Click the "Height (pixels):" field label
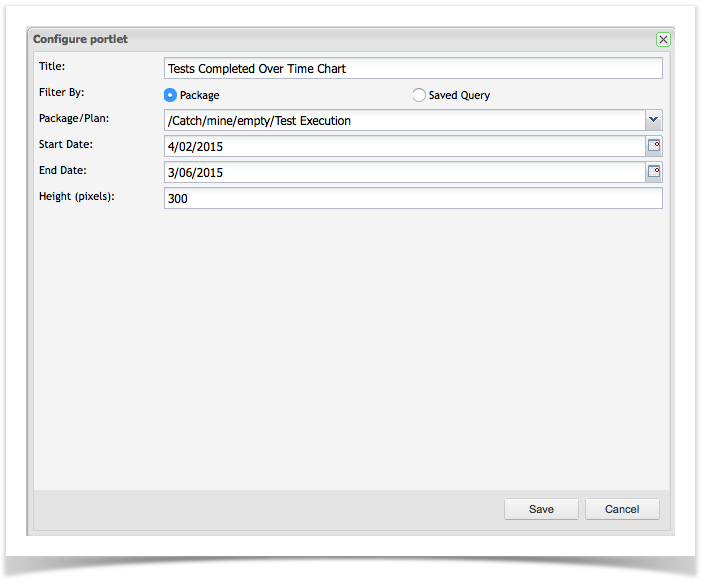This screenshot has width=709, height=585. click(77, 196)
